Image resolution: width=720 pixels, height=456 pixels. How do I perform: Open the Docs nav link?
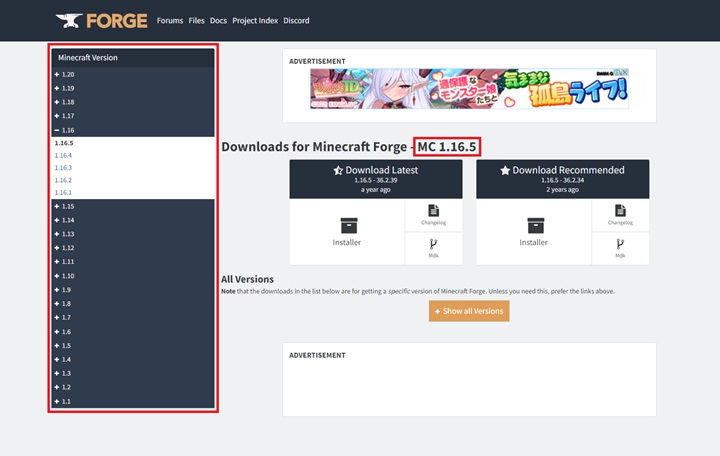click(218, 21)
